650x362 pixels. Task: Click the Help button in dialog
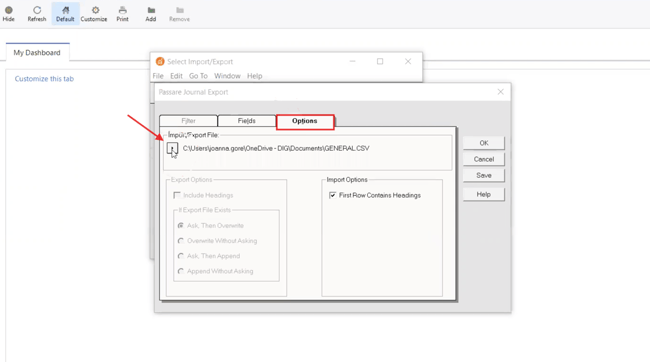[x=484, y=194]
